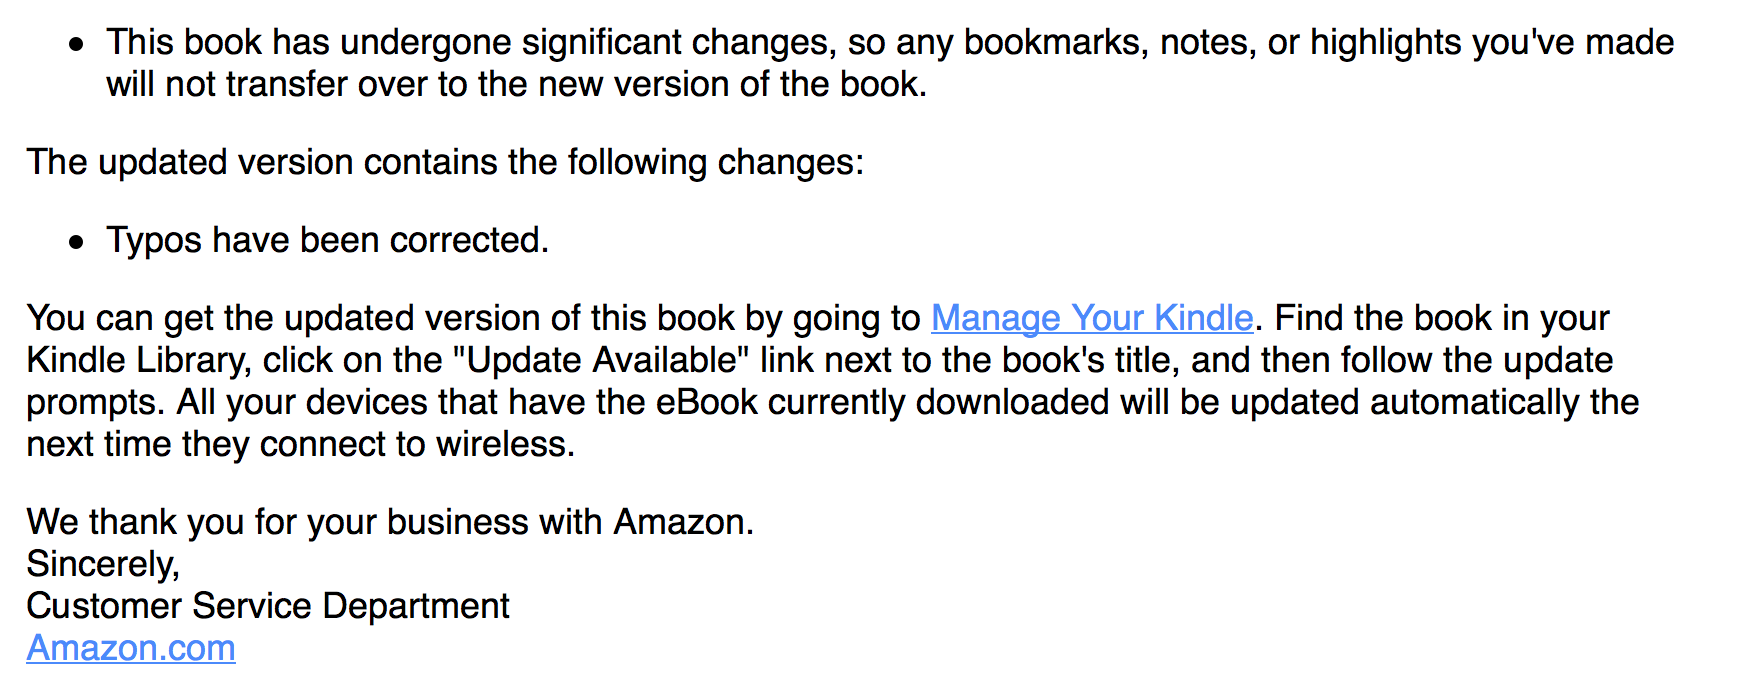The height and width of the screenshot is (684, 1740).
Task: Click the line "The updated version contains the following changes:"
Action: (x=445, y=162)
